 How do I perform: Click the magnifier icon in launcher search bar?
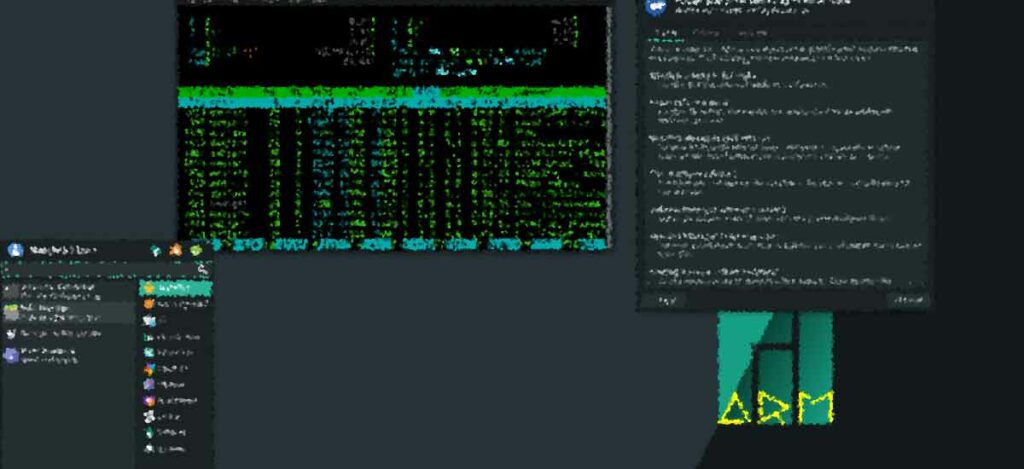click(x=203, y=268)
